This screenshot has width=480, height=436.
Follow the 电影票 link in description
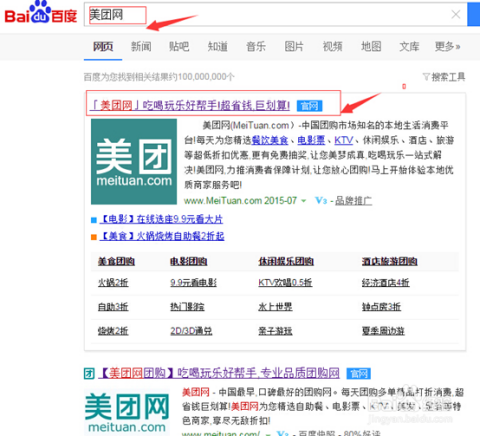(x=311, y=140)
